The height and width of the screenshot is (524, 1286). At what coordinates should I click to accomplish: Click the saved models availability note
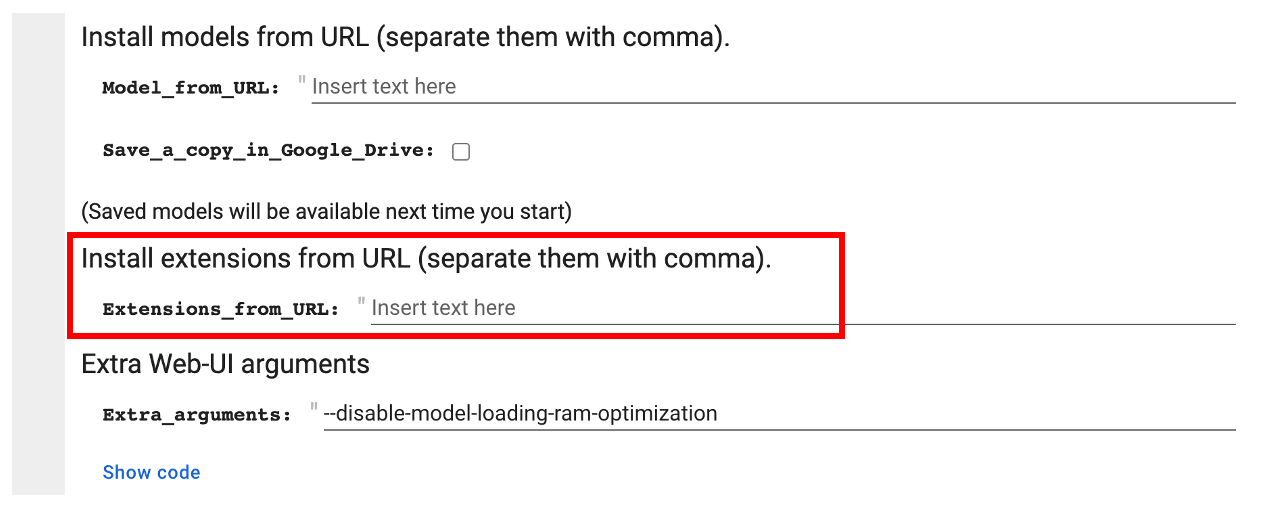coord(326,211)
